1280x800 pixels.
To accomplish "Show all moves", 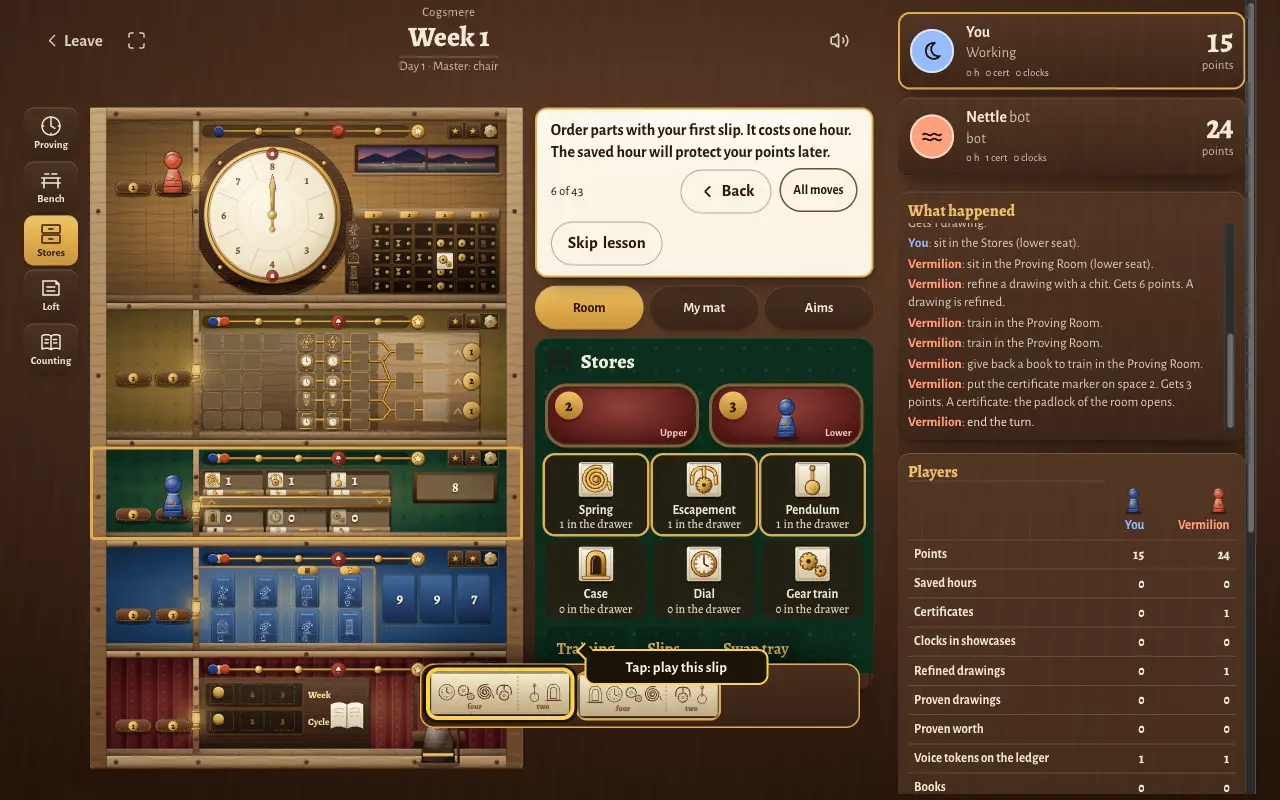I will coord(818,190).
